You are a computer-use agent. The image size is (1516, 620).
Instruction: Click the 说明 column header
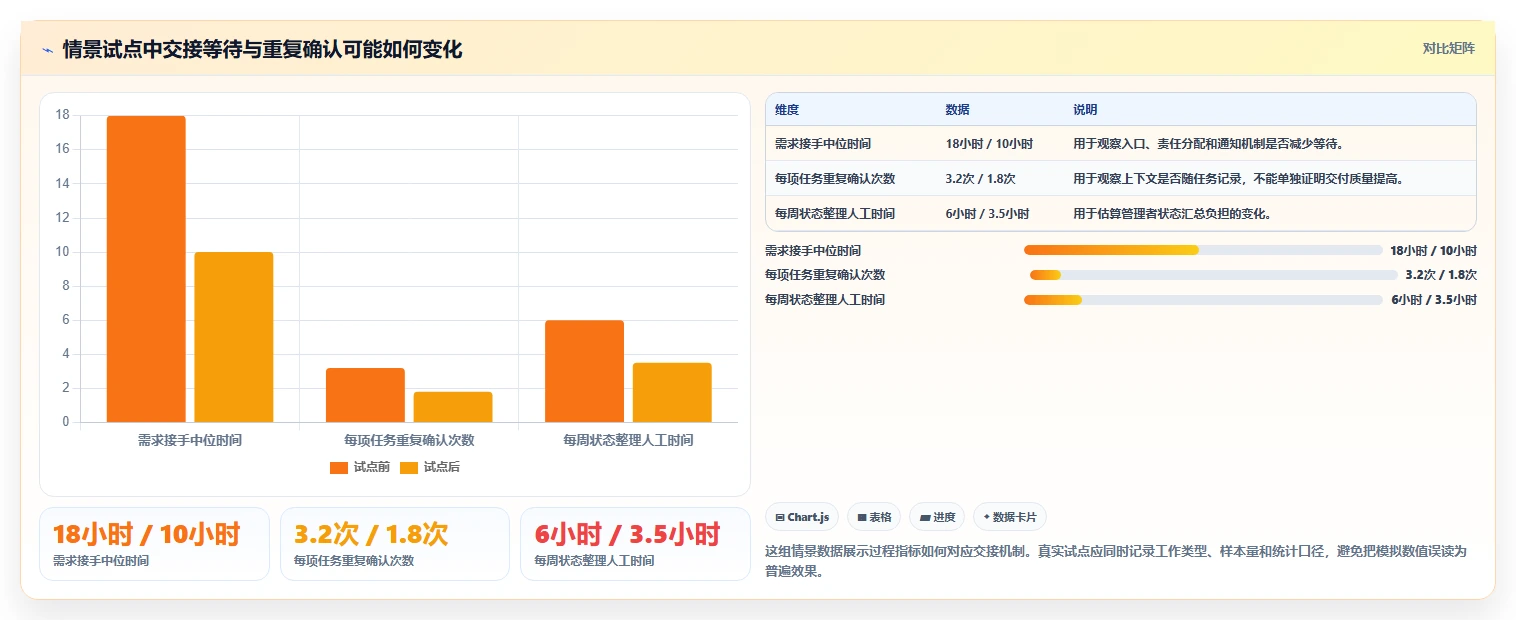click(x=1085, y=110)
